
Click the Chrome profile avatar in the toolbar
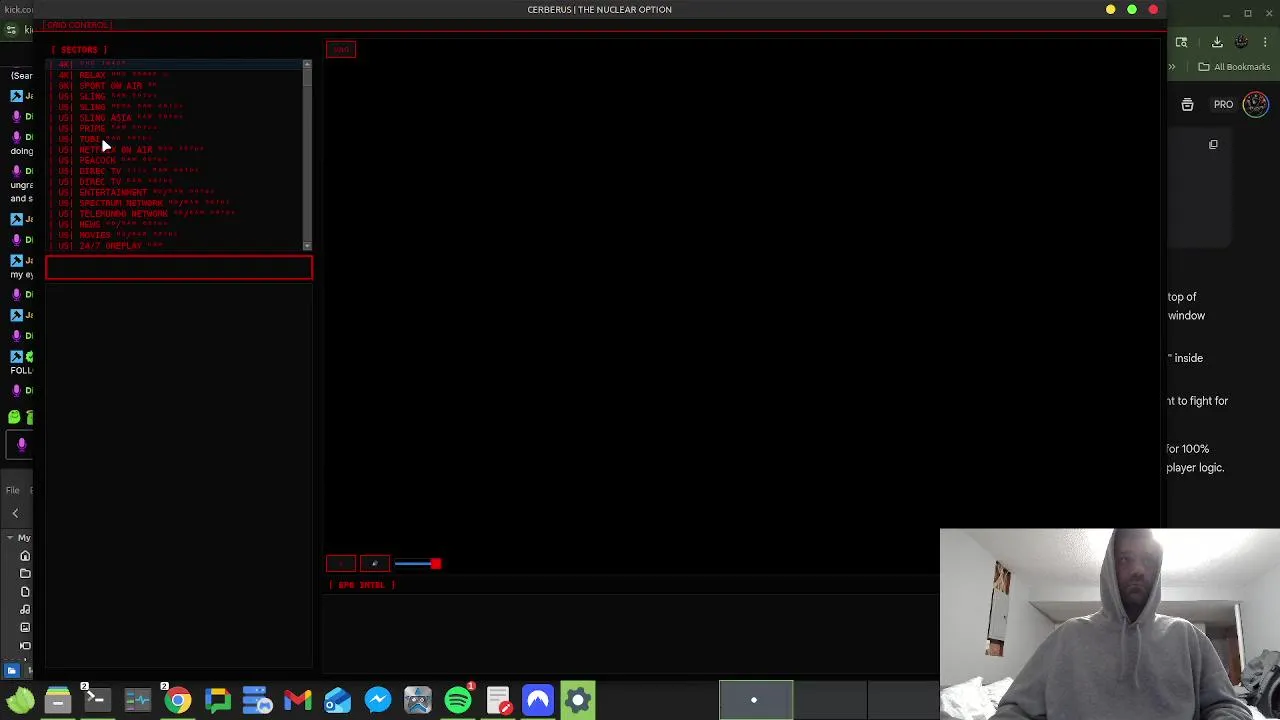(1241, 42)
